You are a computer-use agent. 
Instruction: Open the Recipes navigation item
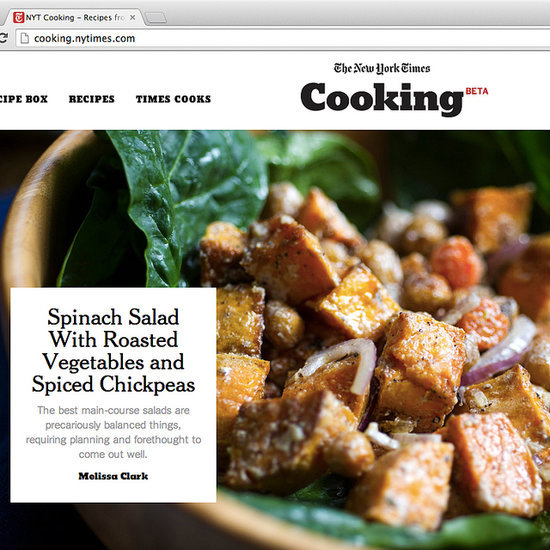point(92,99)
